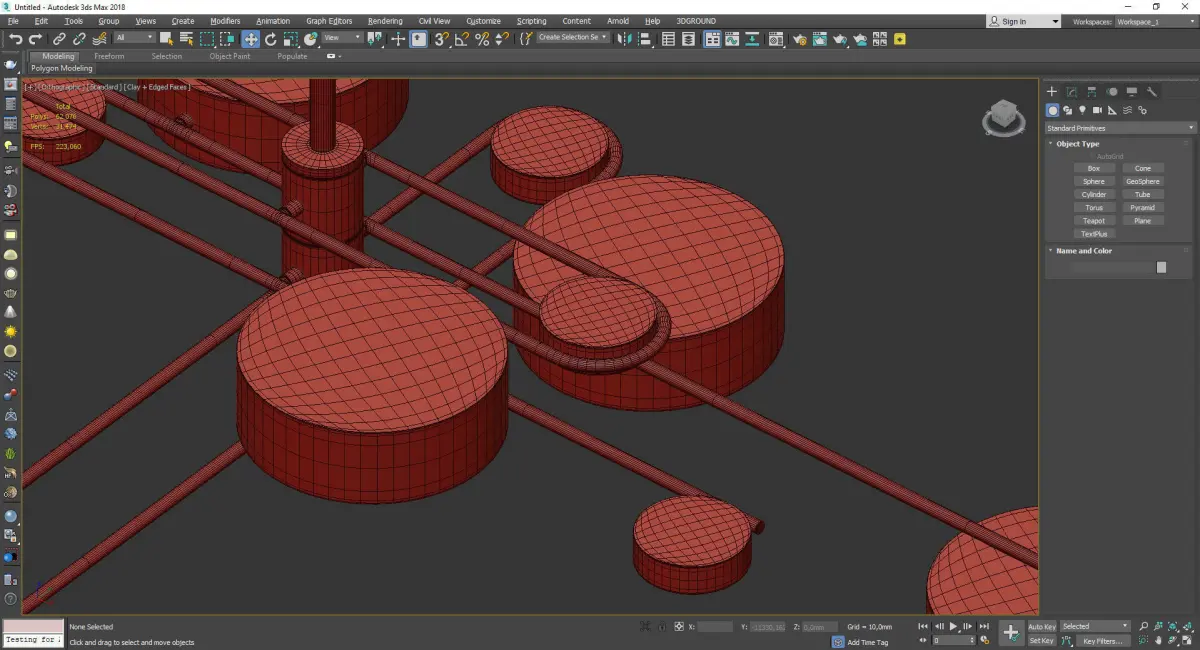Viewport: 1200px width, 650px height.
Task: Click the Mirror tool icon
Action: (624, 39)
